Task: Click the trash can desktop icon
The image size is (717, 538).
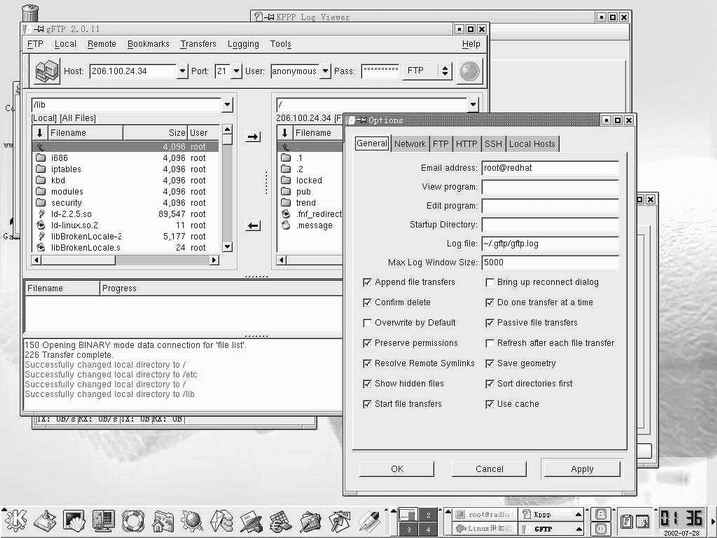Action: pyautogui.click(x=30, y=13)
